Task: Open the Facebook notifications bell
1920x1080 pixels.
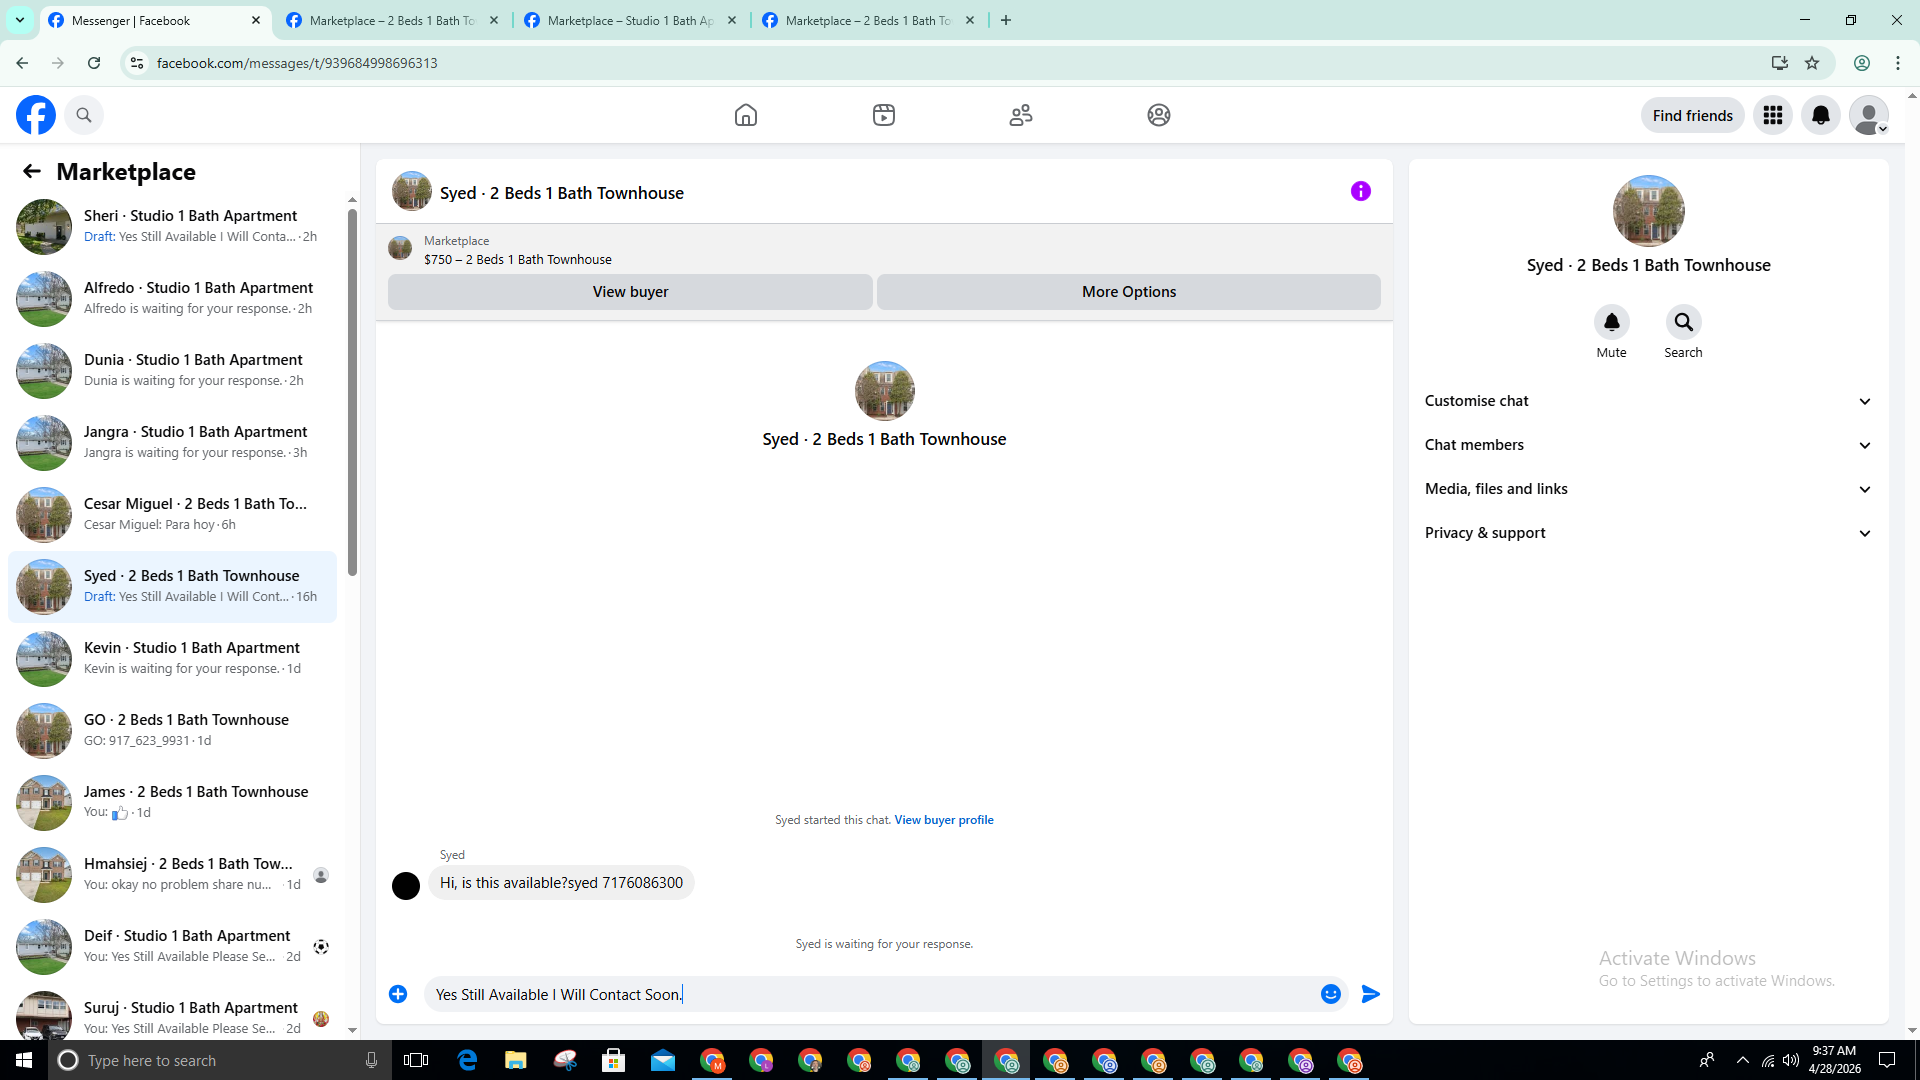Action: pyautogui.click(x=1820, y=115)
